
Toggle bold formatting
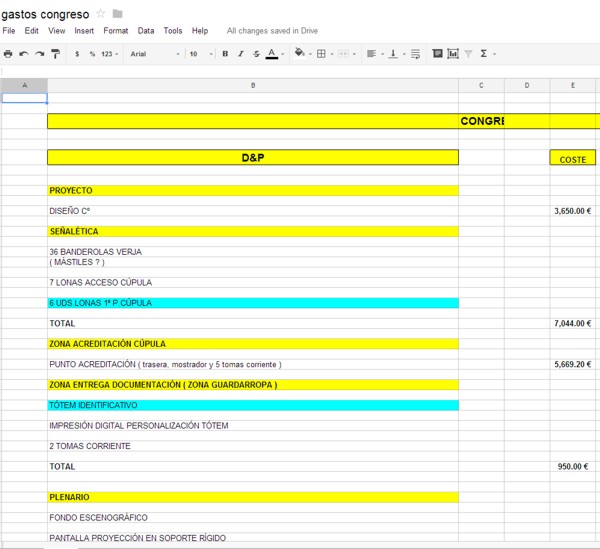coord(225,53)
